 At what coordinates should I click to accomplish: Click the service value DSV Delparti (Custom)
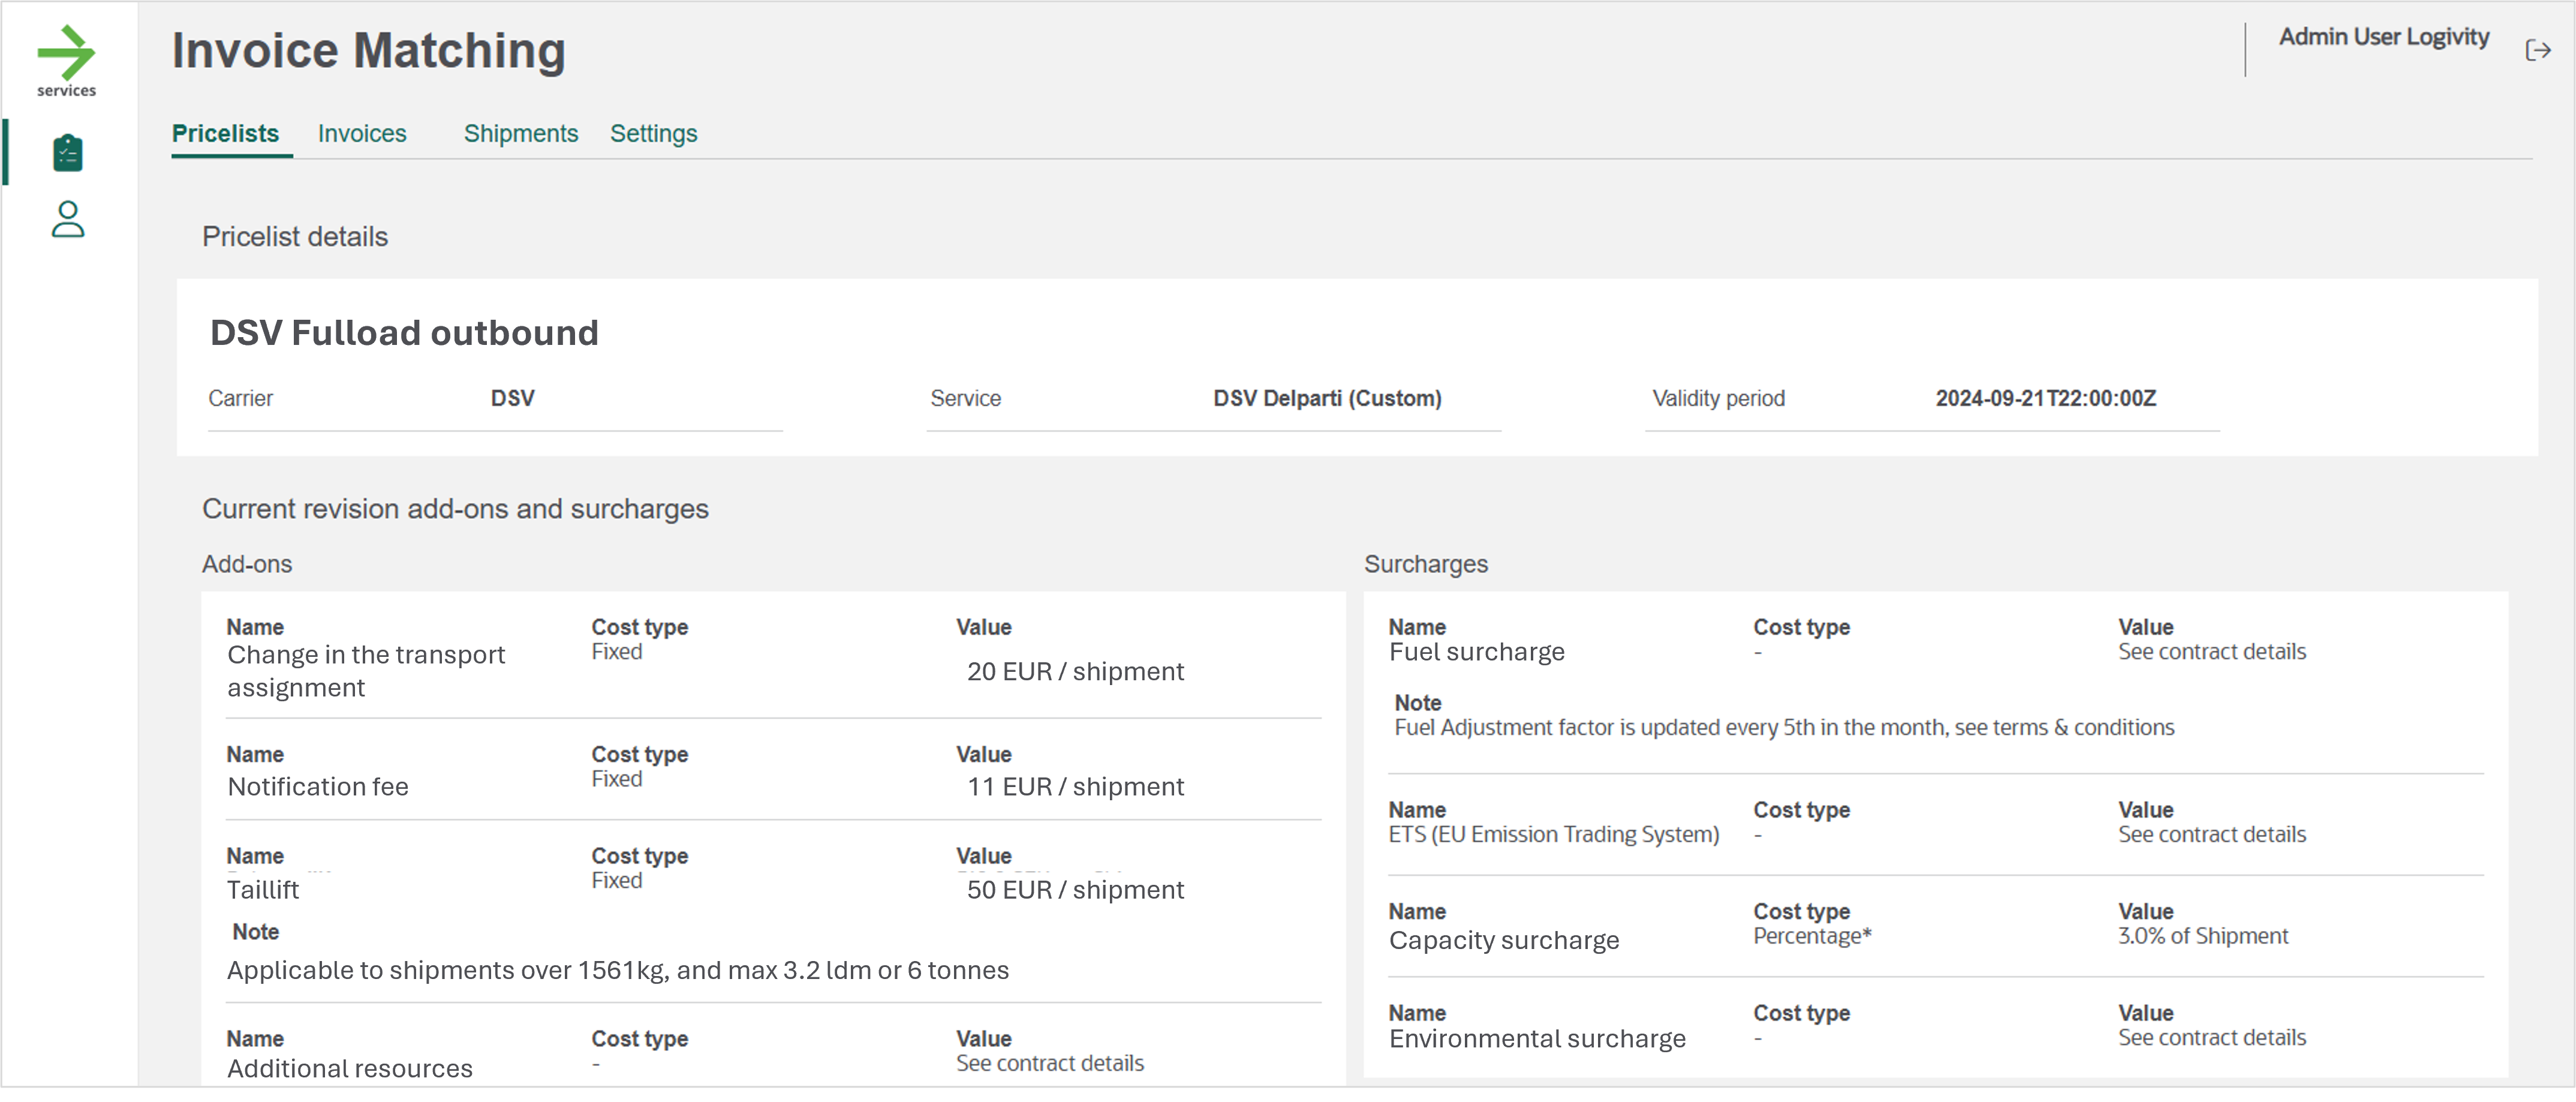(x=1327, y=398)
